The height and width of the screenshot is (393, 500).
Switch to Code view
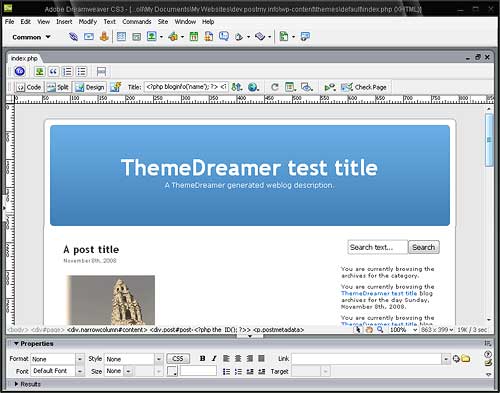(29, 87)
